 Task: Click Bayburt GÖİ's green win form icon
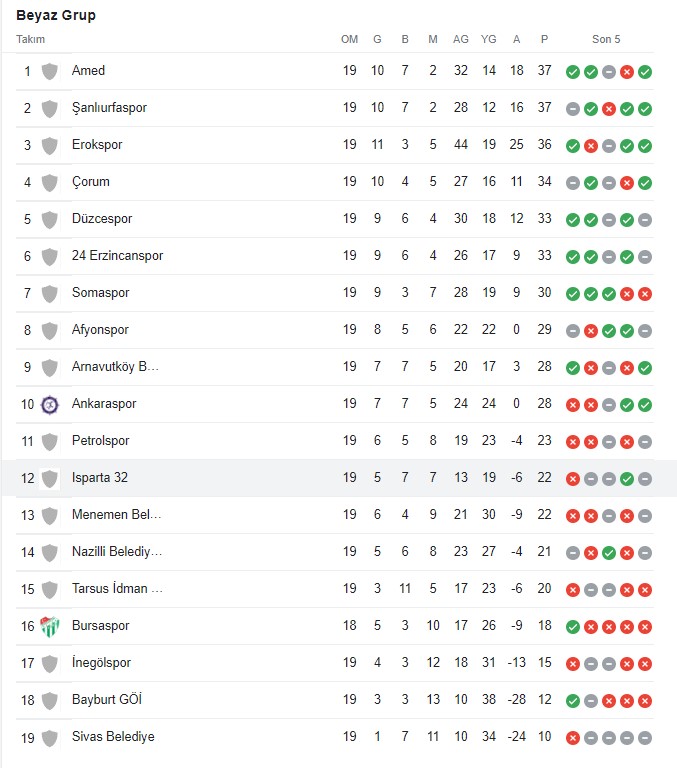(x=573, y=701)
